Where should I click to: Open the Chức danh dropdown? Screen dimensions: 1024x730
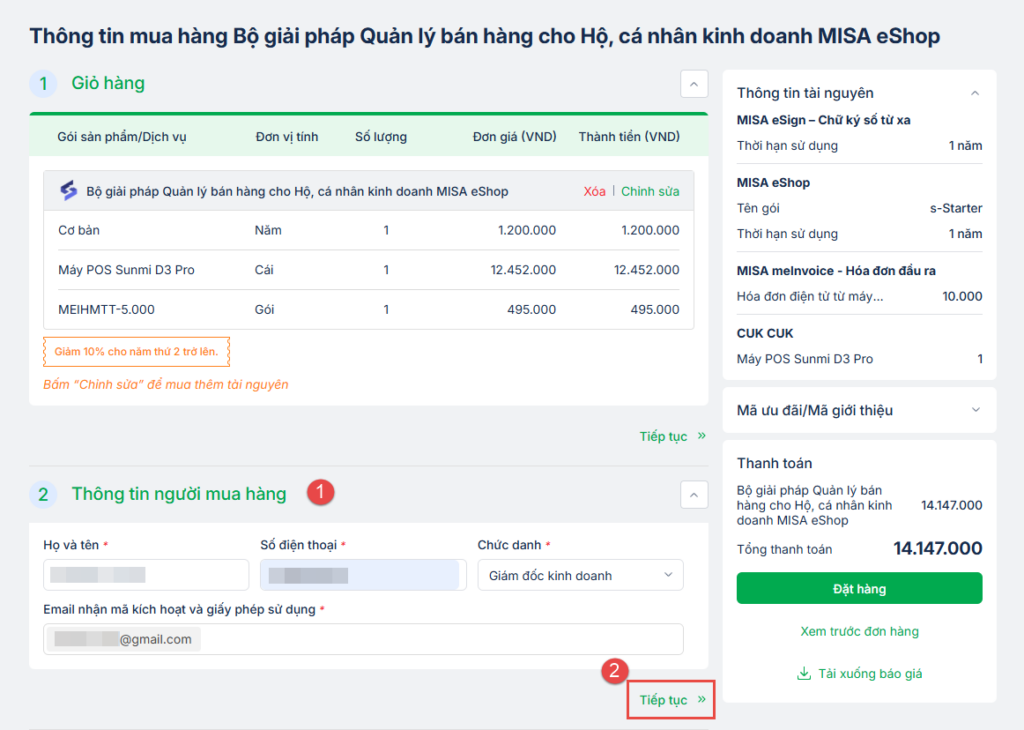click(580, 575)
